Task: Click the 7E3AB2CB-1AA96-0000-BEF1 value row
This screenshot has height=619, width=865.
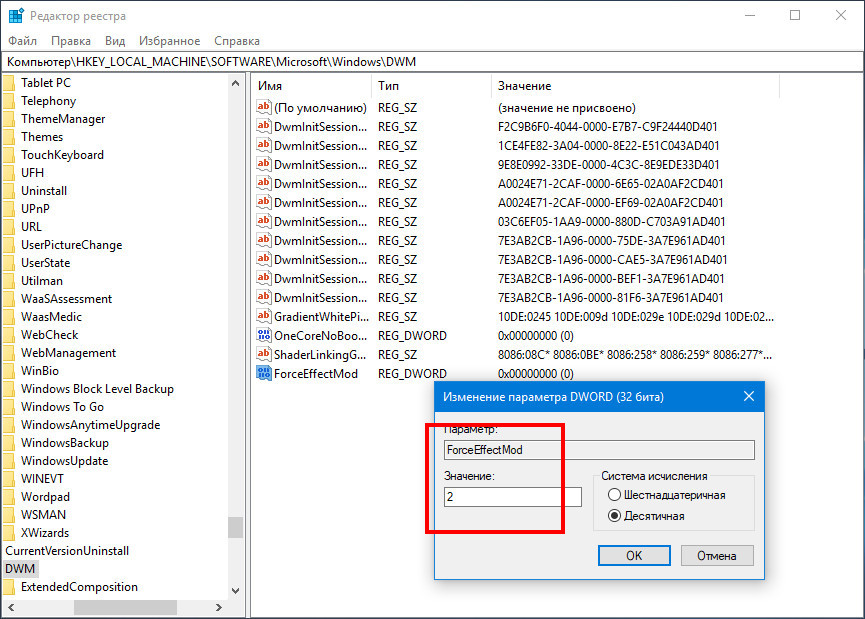Action: coord(611,279)
